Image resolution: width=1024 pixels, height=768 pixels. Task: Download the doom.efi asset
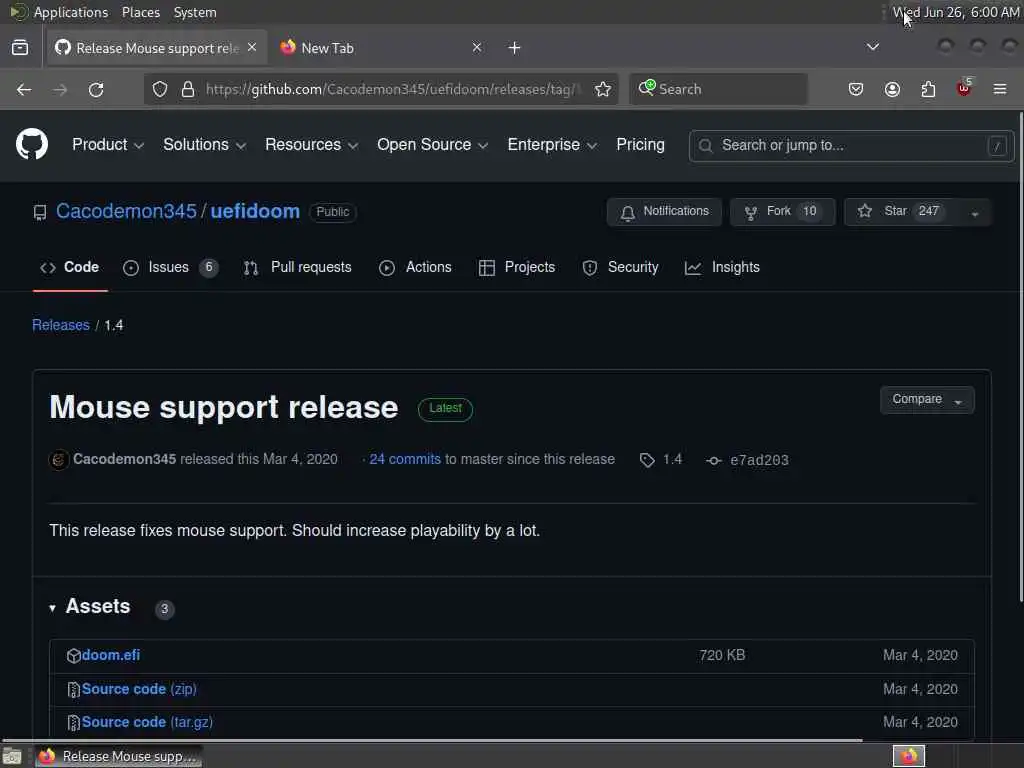point(111,655)
